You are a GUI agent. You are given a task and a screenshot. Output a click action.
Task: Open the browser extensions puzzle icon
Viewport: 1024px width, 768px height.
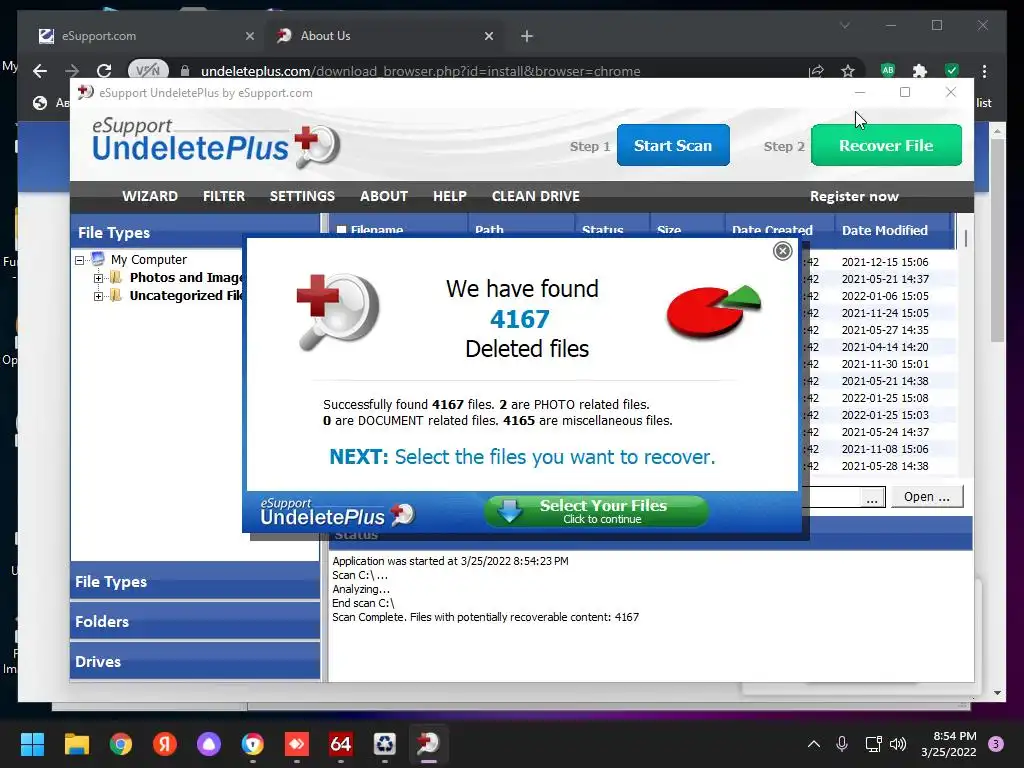click(x=920, y=71)
